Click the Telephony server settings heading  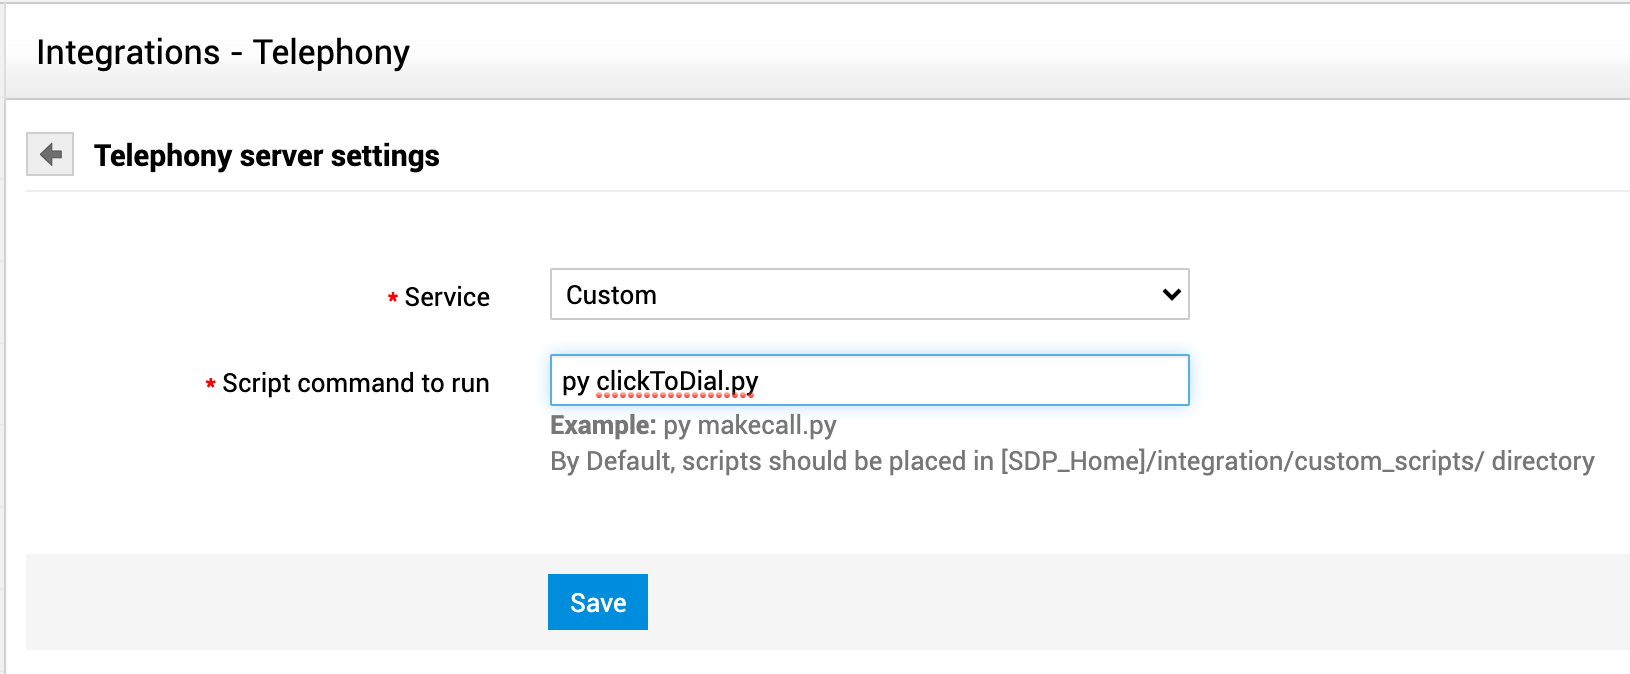tap(266, 156)
